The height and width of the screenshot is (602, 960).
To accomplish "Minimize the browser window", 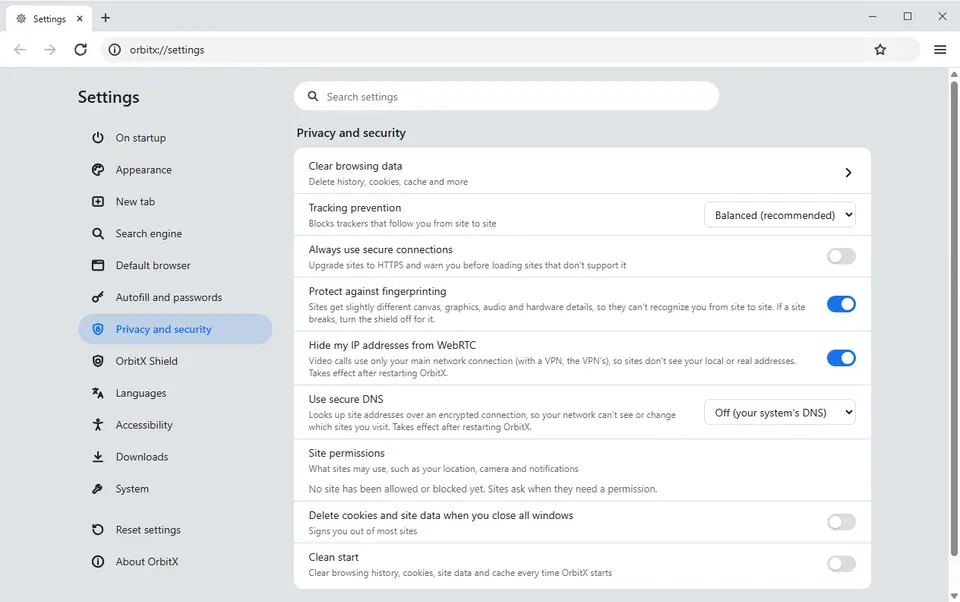I will 872,17.
